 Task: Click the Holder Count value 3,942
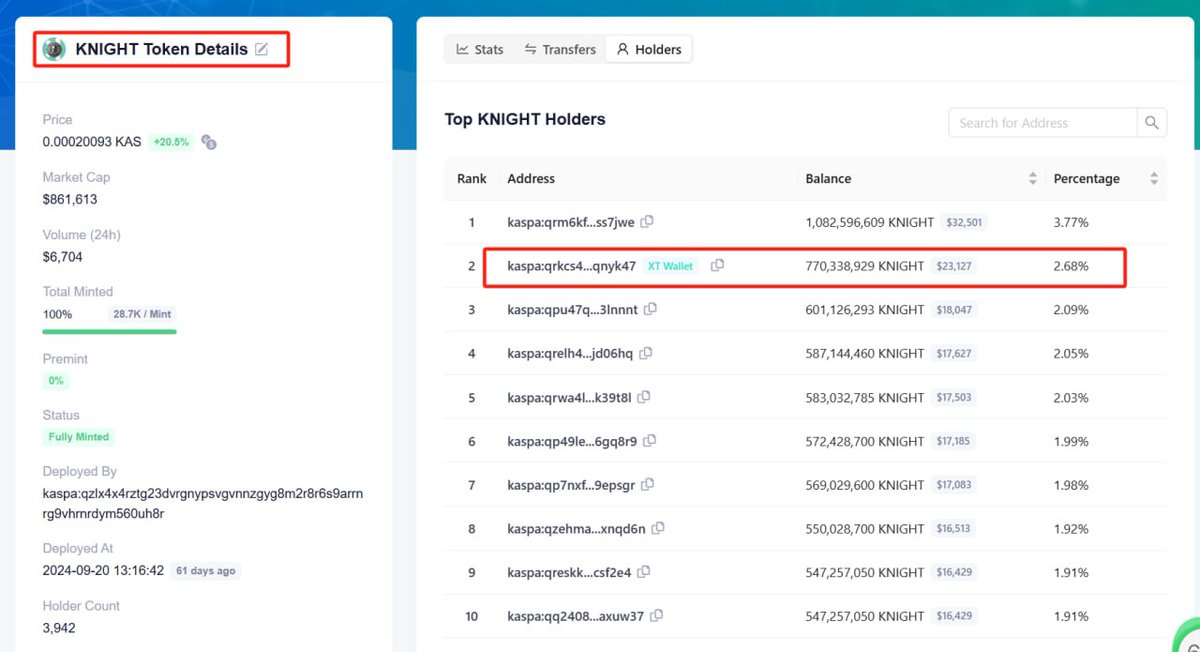[59, 628]
